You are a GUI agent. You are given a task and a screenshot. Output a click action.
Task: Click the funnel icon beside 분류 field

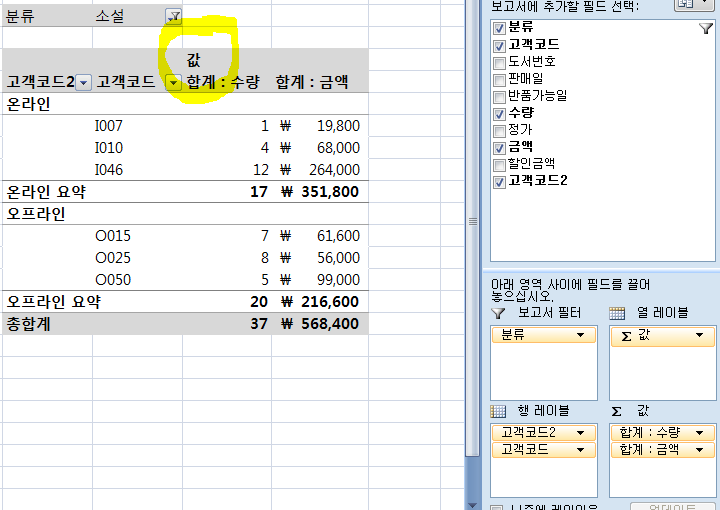pos(706,29)
